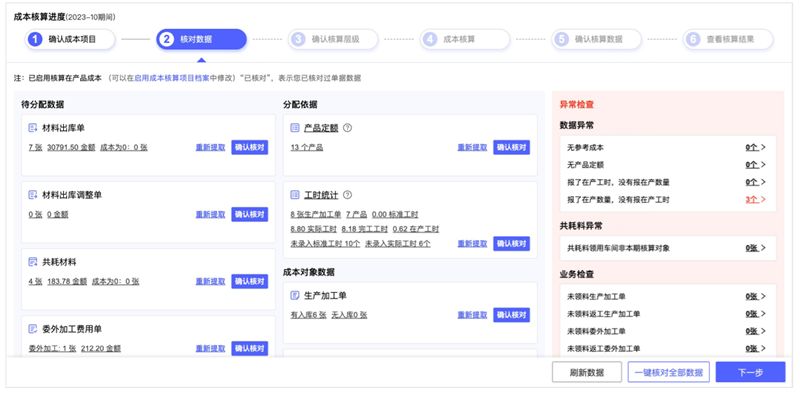Click 重新提取 for 材料出库单

[210, 148]
